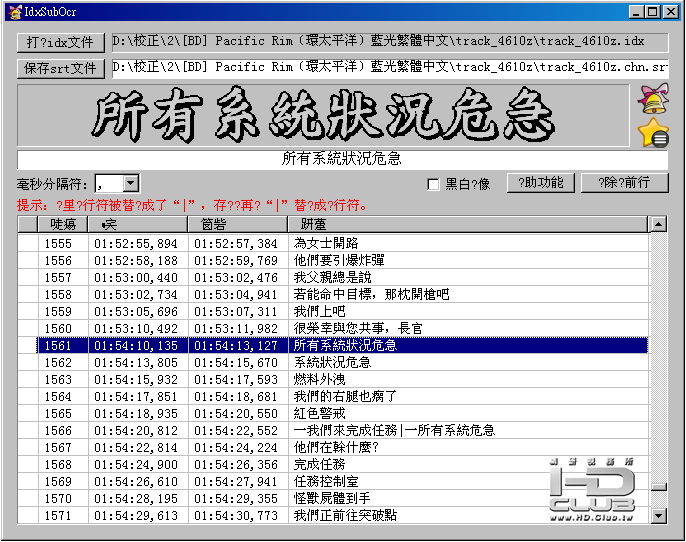Minimize the IdxSubOcr window
The image size is (686, 542).
(x=637, y=12)
